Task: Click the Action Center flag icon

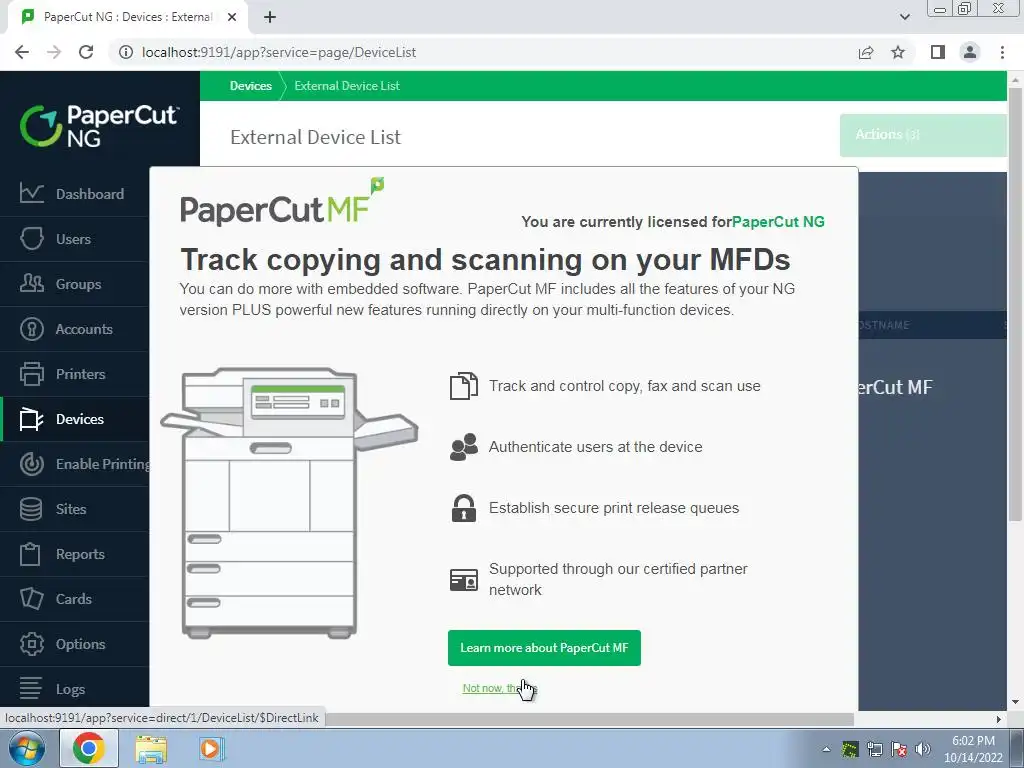Action: pyautogui.click(x=899, y=749)
